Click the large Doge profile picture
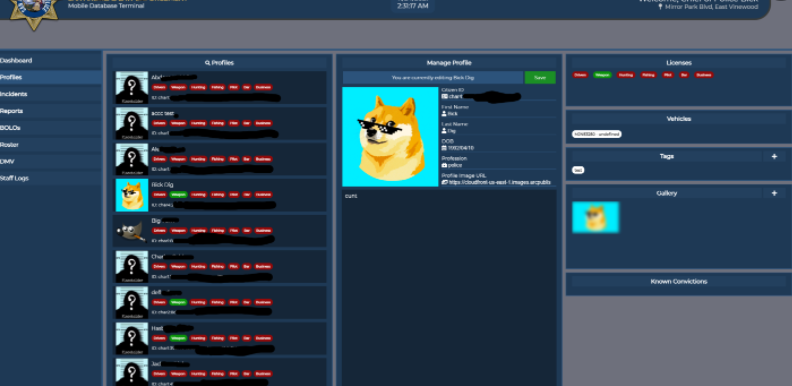The height and width of the screenshot is (386, 792). [x=390, y=136]
